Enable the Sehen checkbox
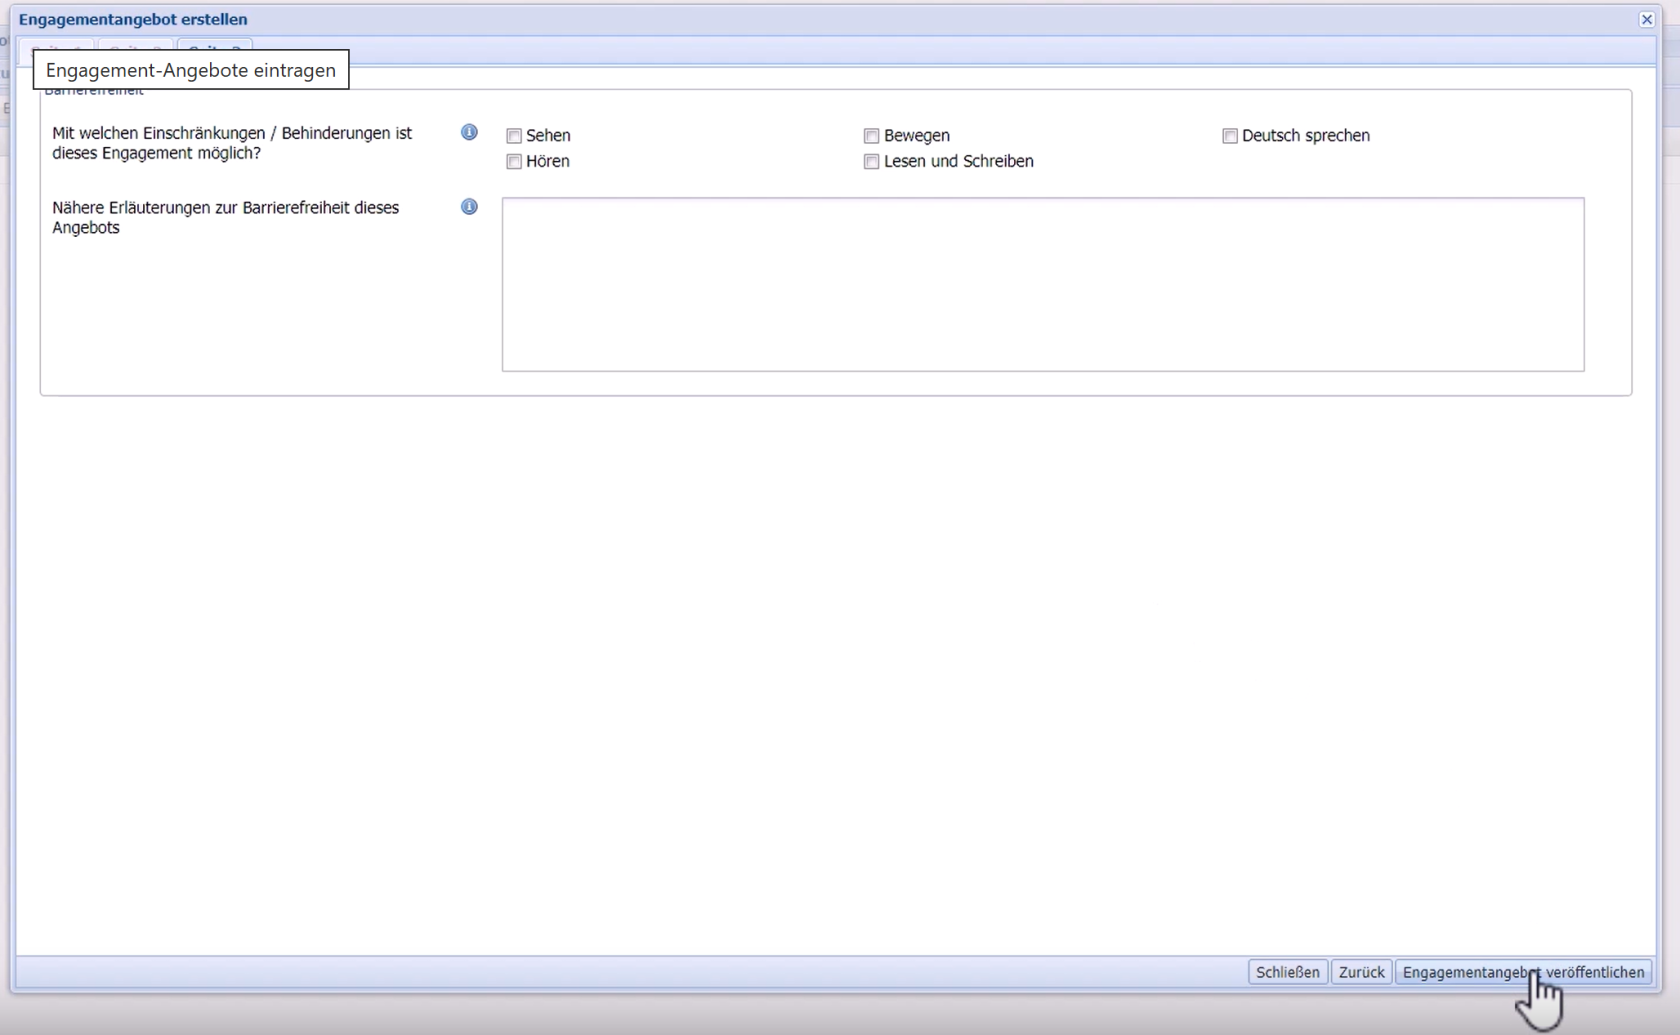This screenshot has height=1035, width=1680. click(514, 136)
